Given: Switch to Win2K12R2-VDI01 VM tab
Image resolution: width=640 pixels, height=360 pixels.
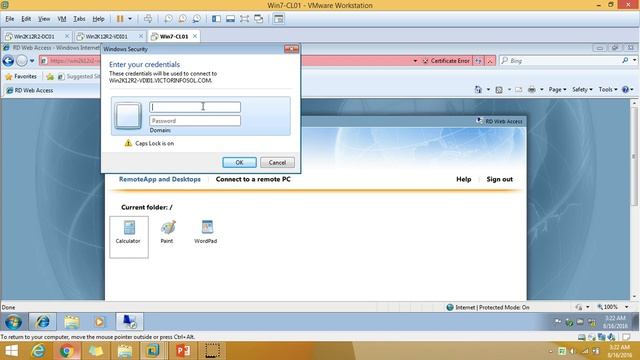Looking at the screenshot, I should point(107,36).
